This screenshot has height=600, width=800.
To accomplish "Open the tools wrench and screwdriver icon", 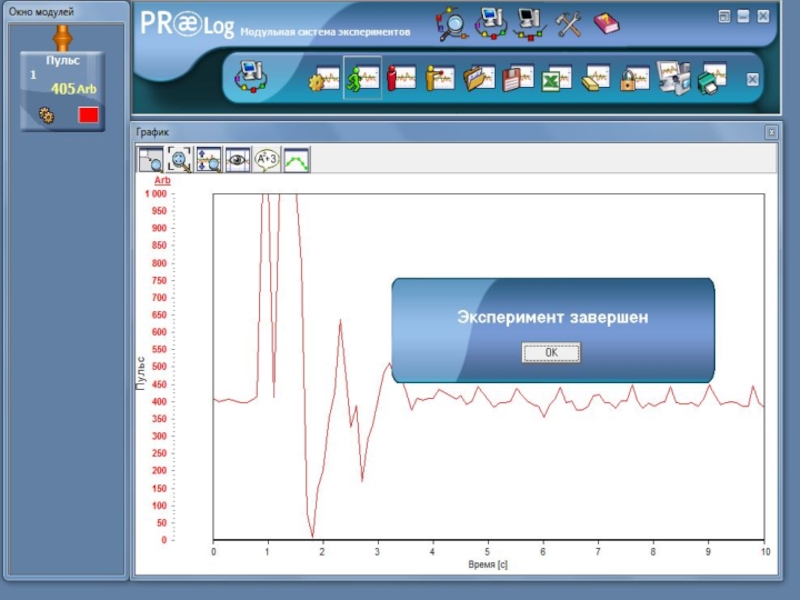I will pyautogui.click(x=569, y=23).
